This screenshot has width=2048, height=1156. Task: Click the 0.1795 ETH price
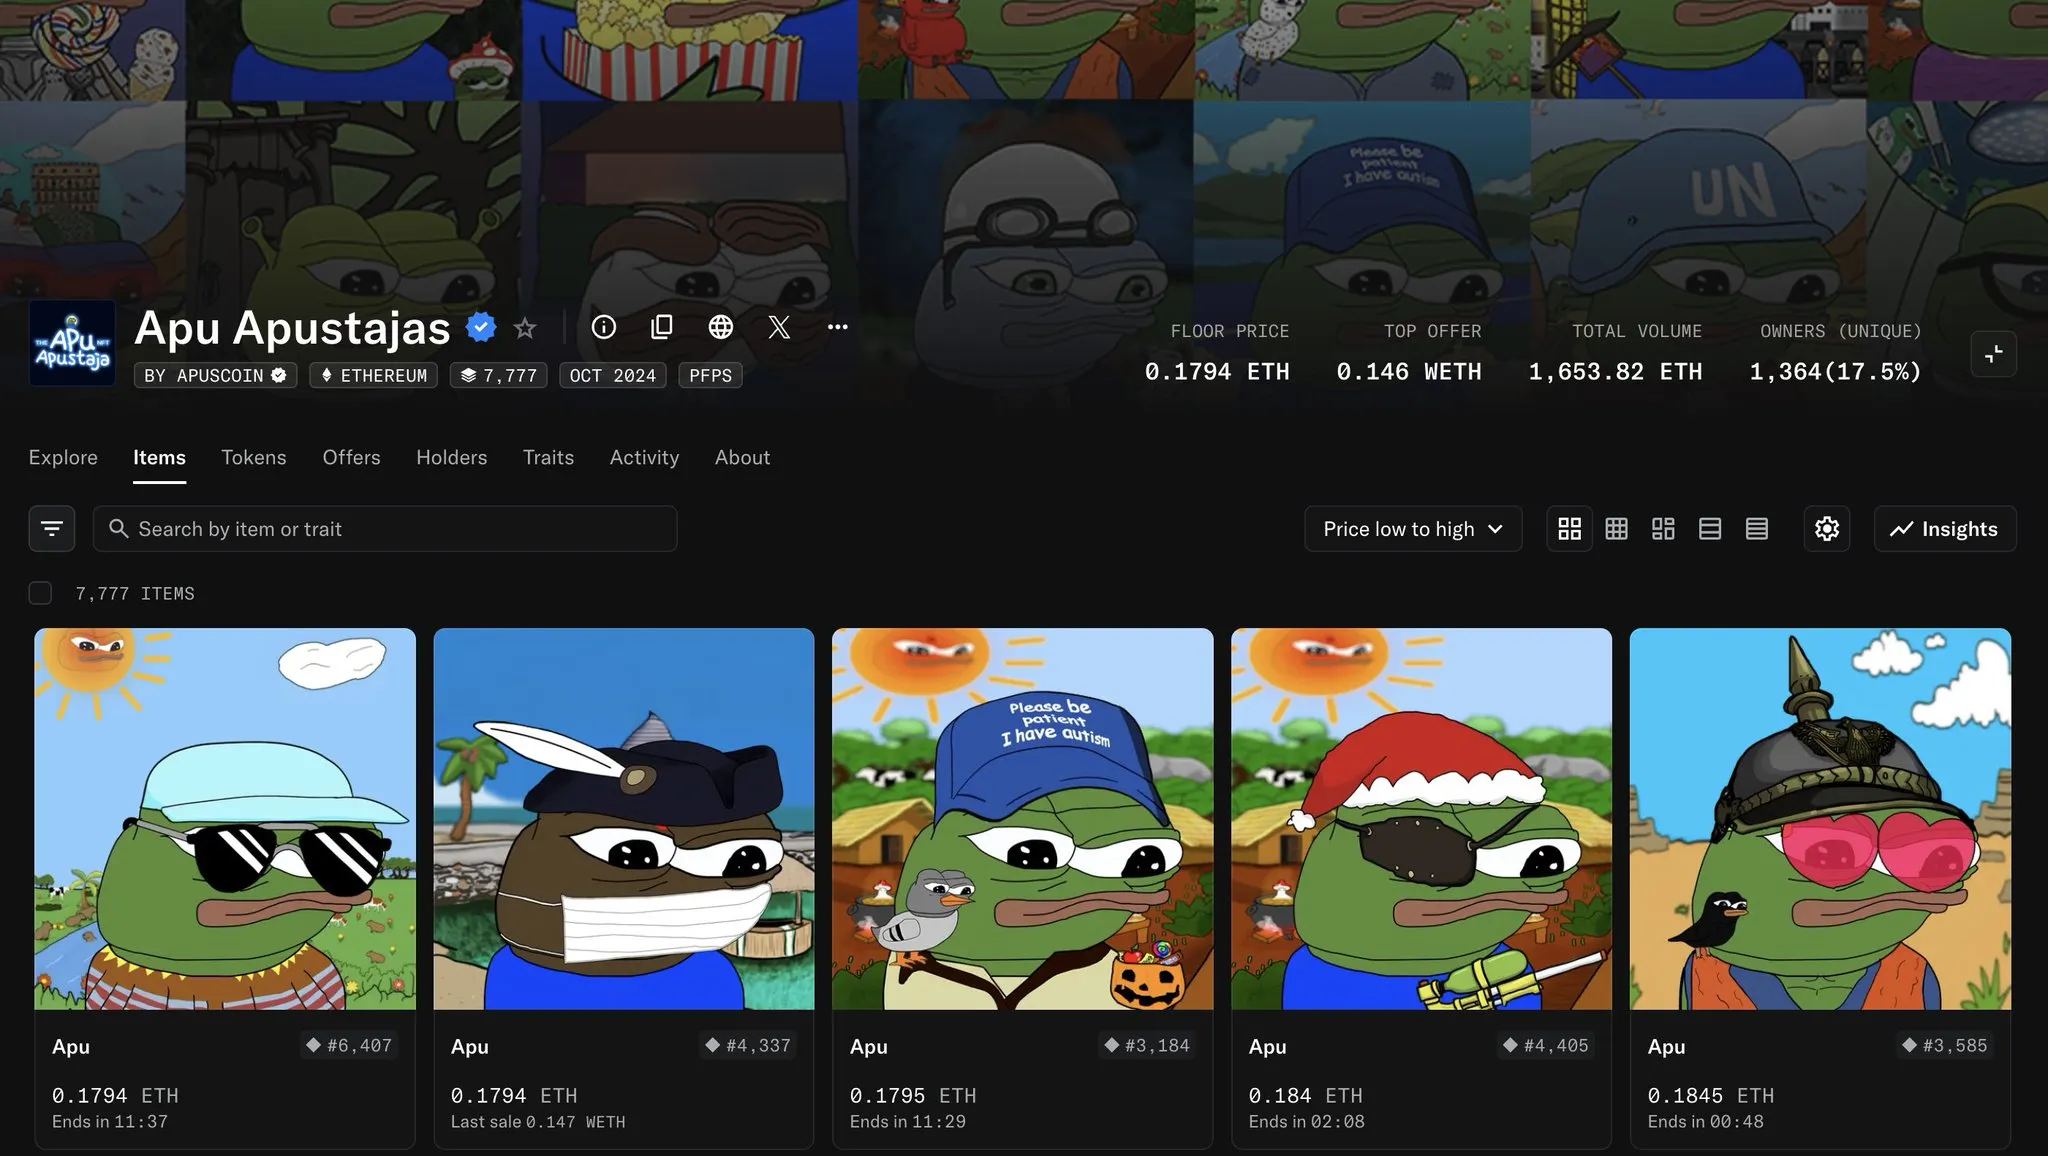click(x=913, y=1096)
